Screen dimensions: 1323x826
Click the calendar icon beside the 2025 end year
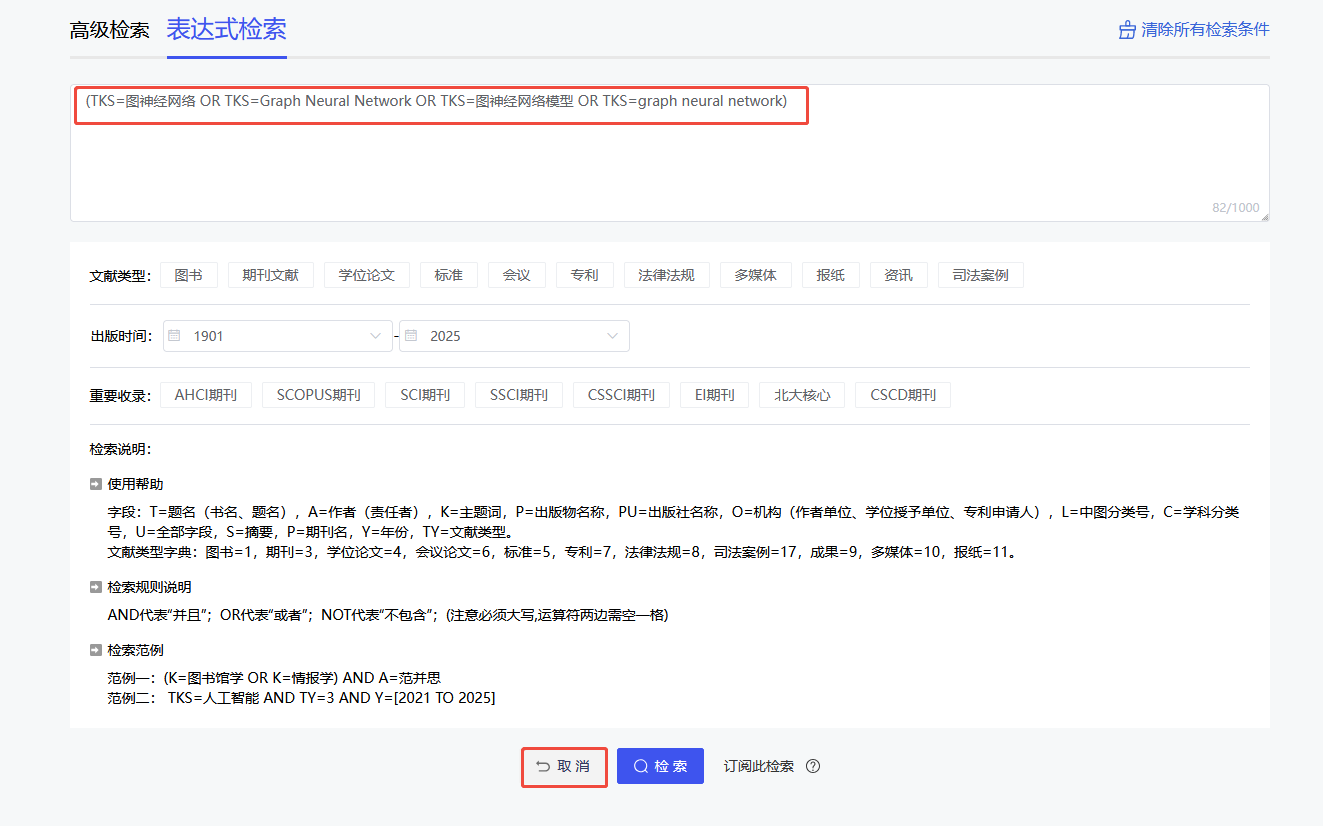coord(410,335)
